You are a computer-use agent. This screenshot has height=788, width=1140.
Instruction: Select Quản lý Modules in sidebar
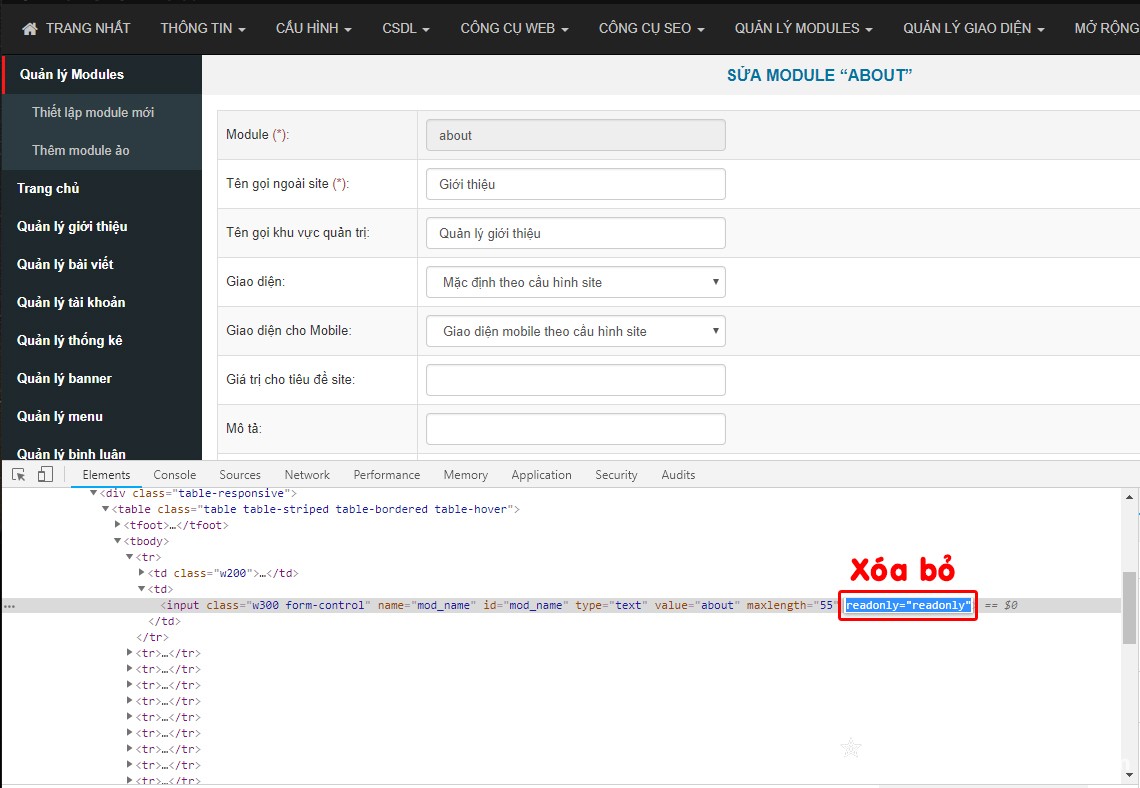tap(102, 74)
